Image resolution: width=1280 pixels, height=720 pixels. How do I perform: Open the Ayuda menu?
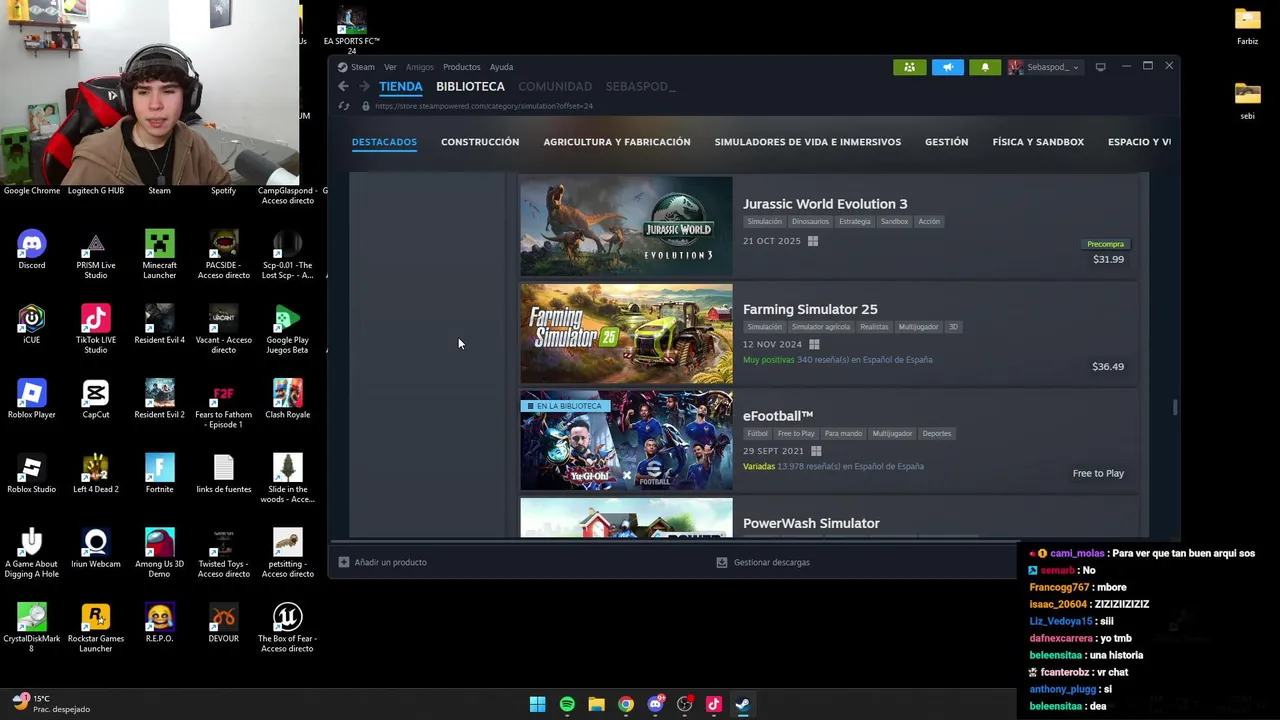pyautogui.click(x=501, y=67)
